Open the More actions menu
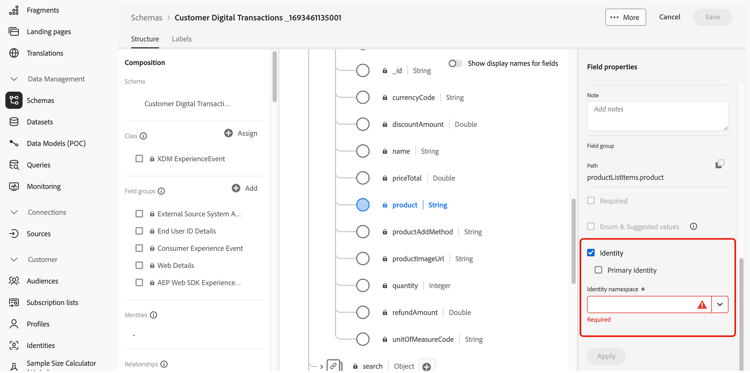Screen dimensions: 750x373 626,17
